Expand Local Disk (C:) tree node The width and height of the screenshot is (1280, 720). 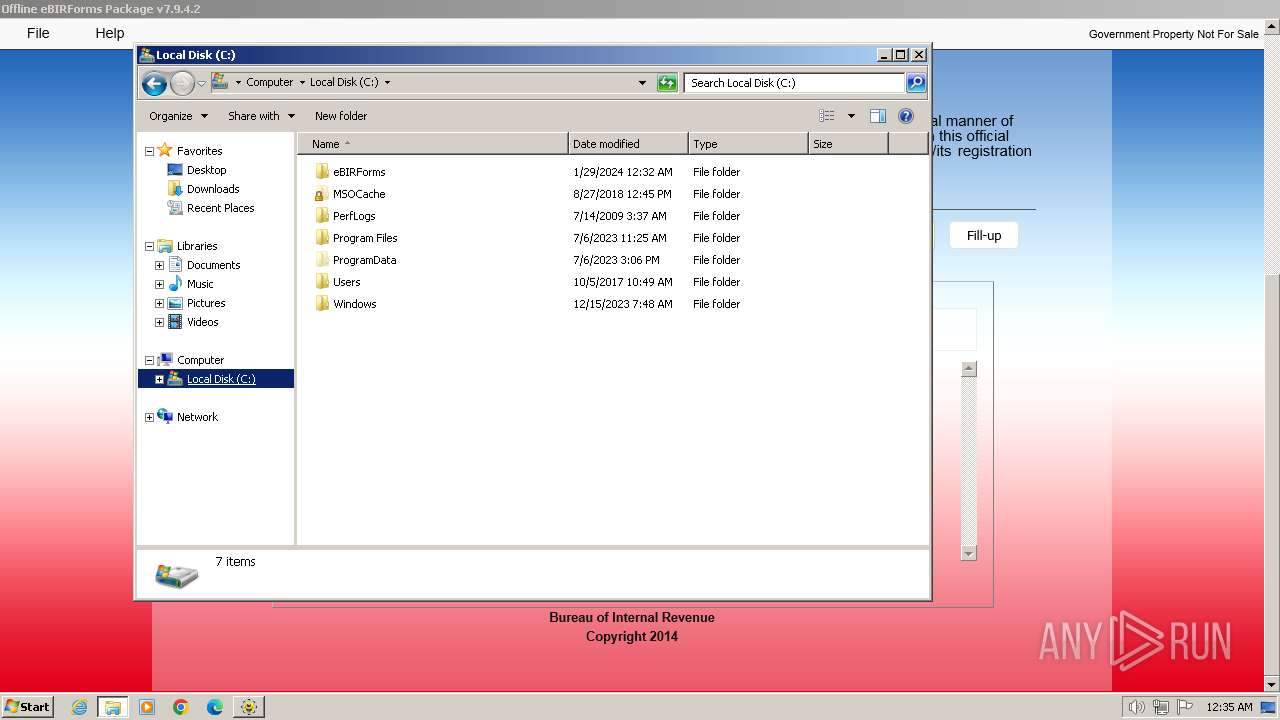pyautogui.click(x=159, y=379)
